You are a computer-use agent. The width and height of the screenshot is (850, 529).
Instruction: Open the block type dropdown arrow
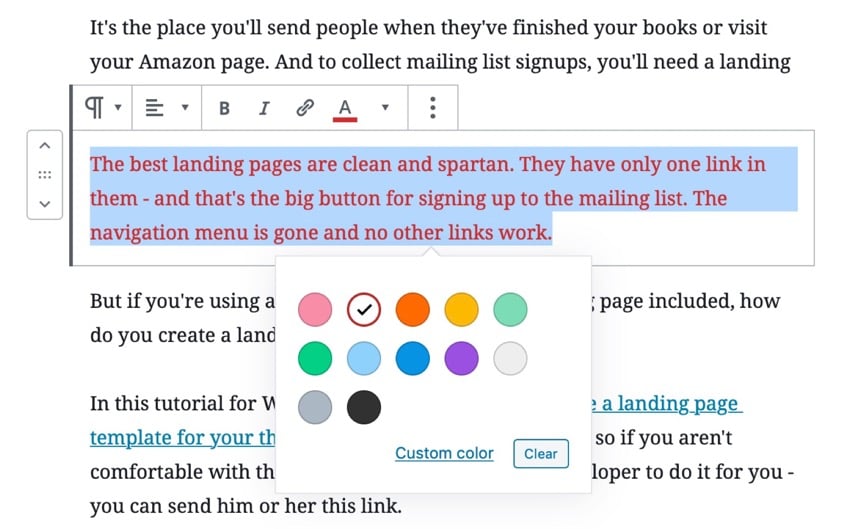point(118,107)
